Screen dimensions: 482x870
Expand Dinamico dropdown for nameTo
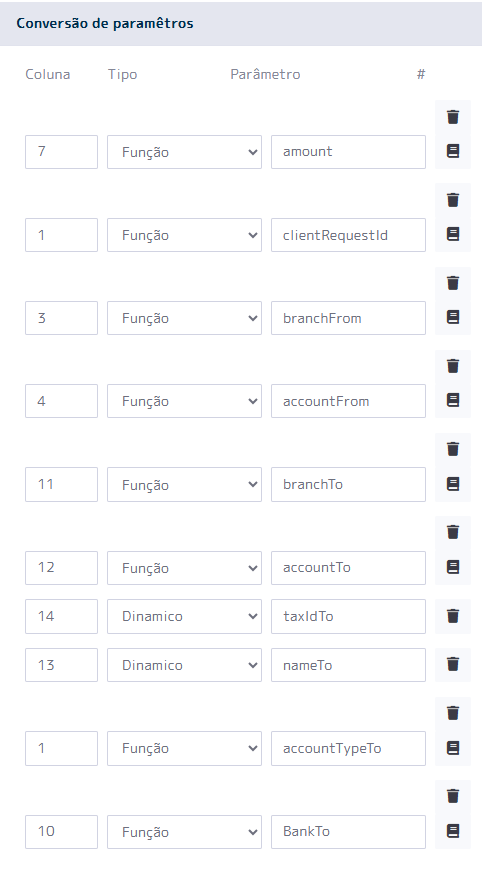coord(184,665)
